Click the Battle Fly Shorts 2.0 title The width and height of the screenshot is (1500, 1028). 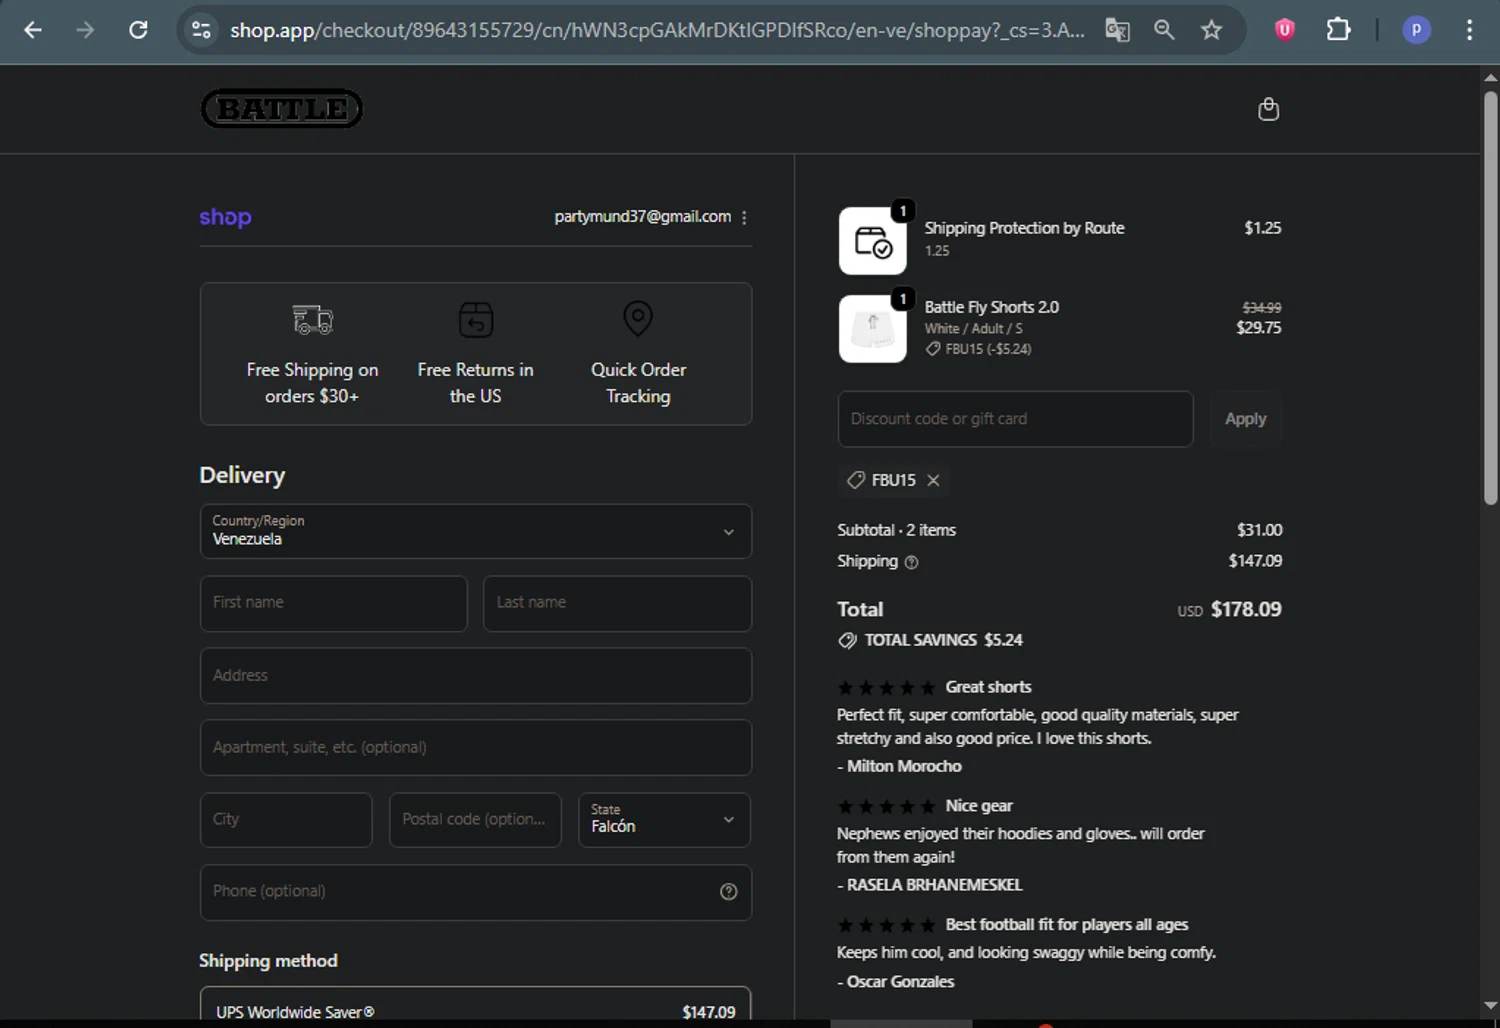[991, 307]
